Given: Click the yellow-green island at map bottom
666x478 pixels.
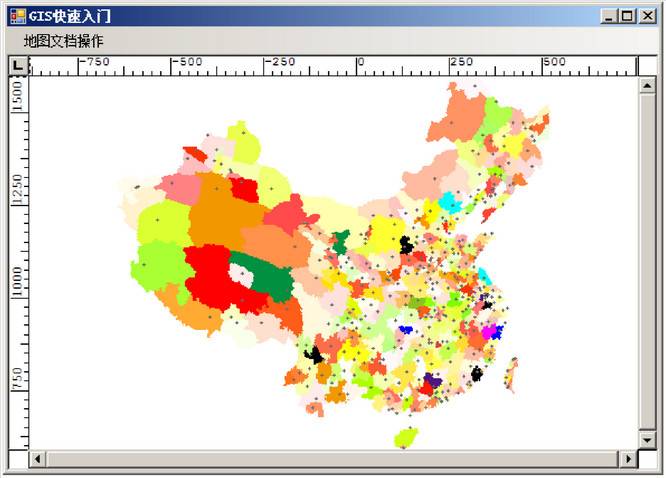Looking at the screenshot, I should point(406,438).
